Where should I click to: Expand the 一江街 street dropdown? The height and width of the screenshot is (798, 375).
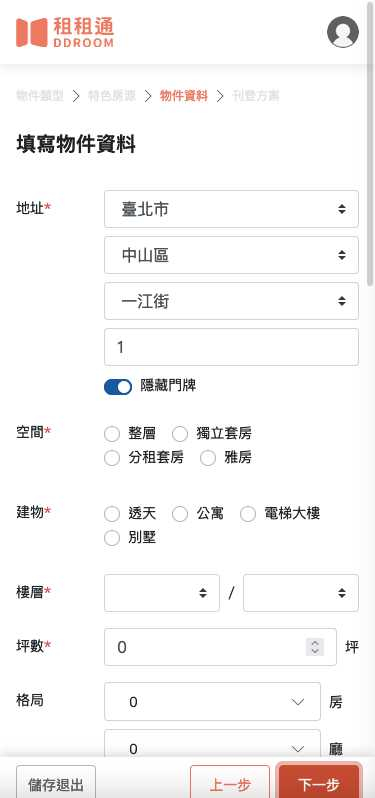coord(232,301)
